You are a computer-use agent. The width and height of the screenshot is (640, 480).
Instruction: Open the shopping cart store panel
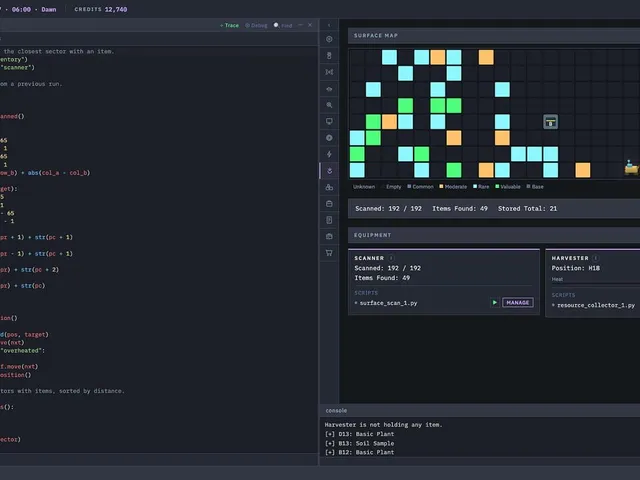click(329, 253)
